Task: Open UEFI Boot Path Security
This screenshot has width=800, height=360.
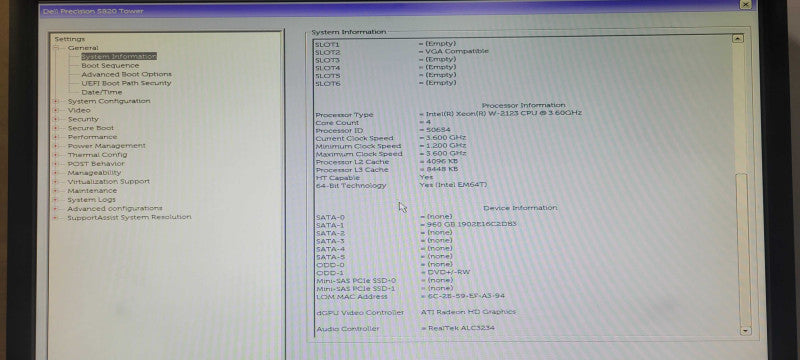Action: pyautogui.click(x=126, y=83)
